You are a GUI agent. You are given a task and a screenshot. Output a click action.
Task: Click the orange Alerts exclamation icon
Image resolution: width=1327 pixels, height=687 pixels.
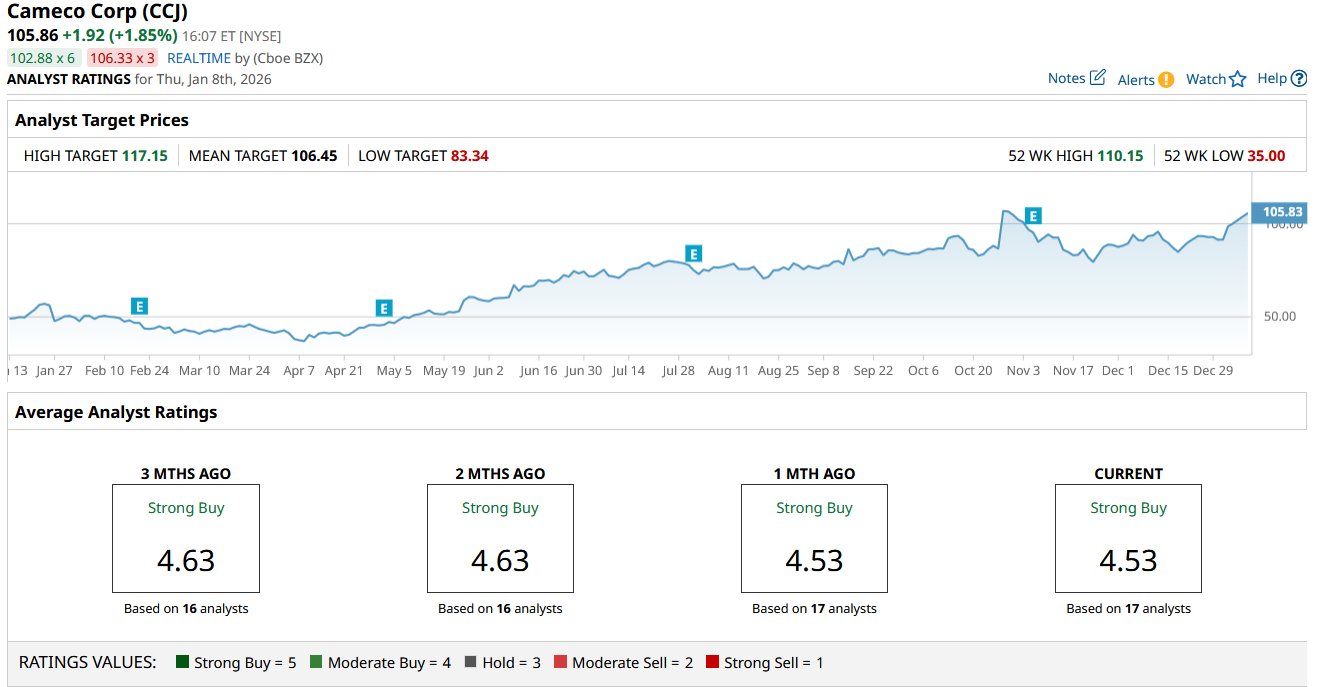tap(1166, 80)
